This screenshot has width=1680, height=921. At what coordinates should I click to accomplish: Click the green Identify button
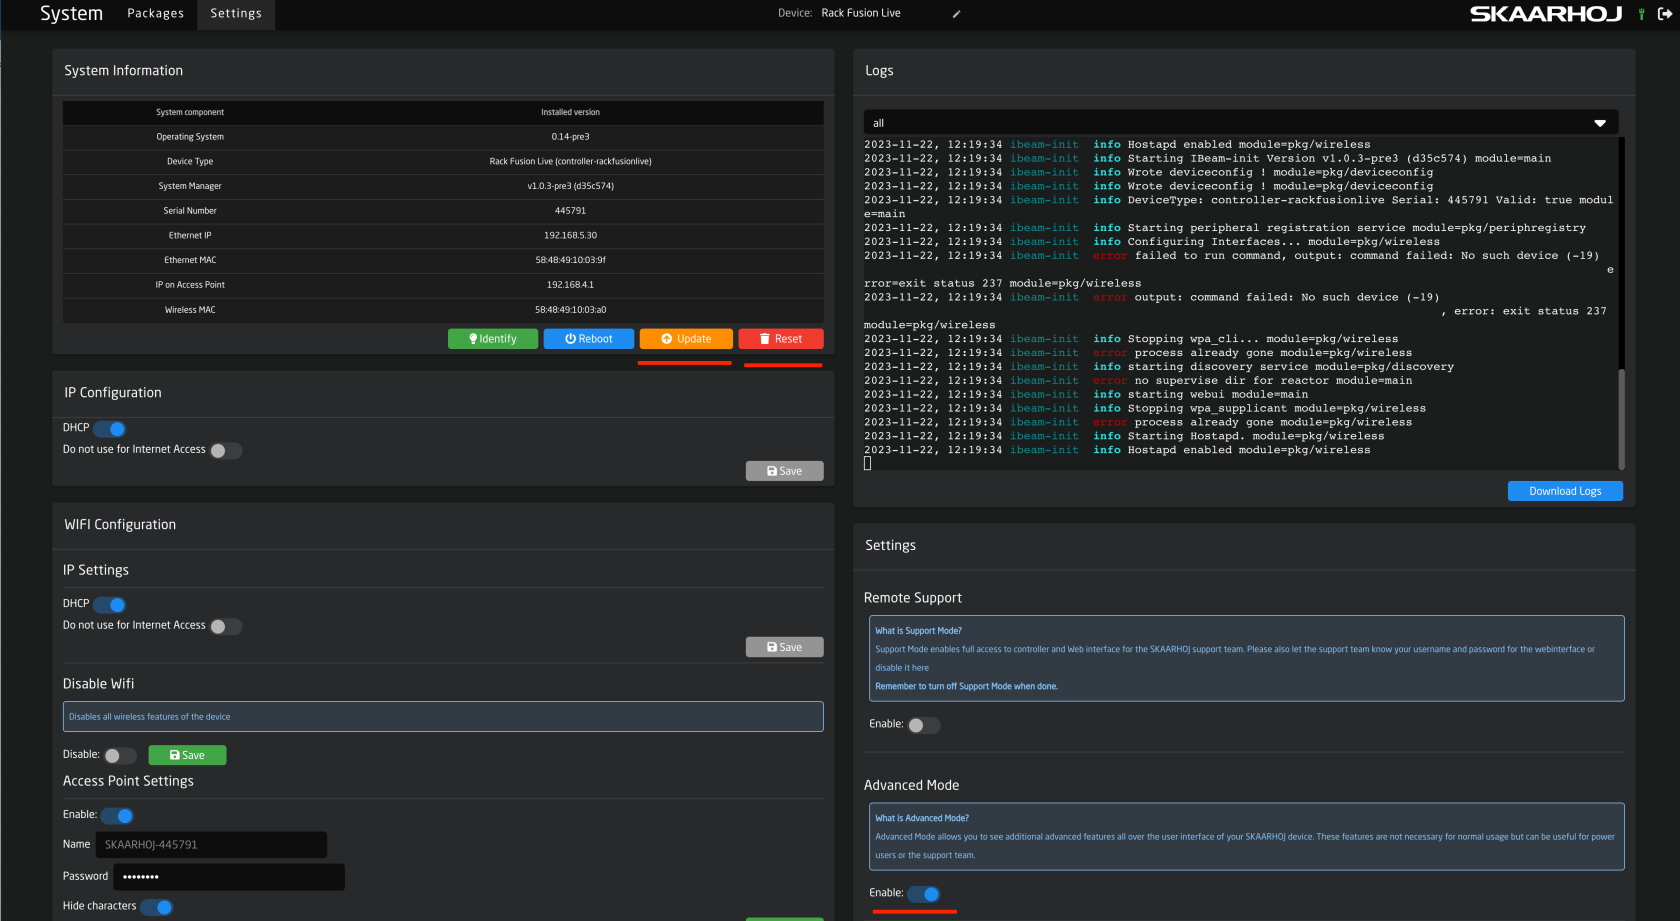[493, 339]
